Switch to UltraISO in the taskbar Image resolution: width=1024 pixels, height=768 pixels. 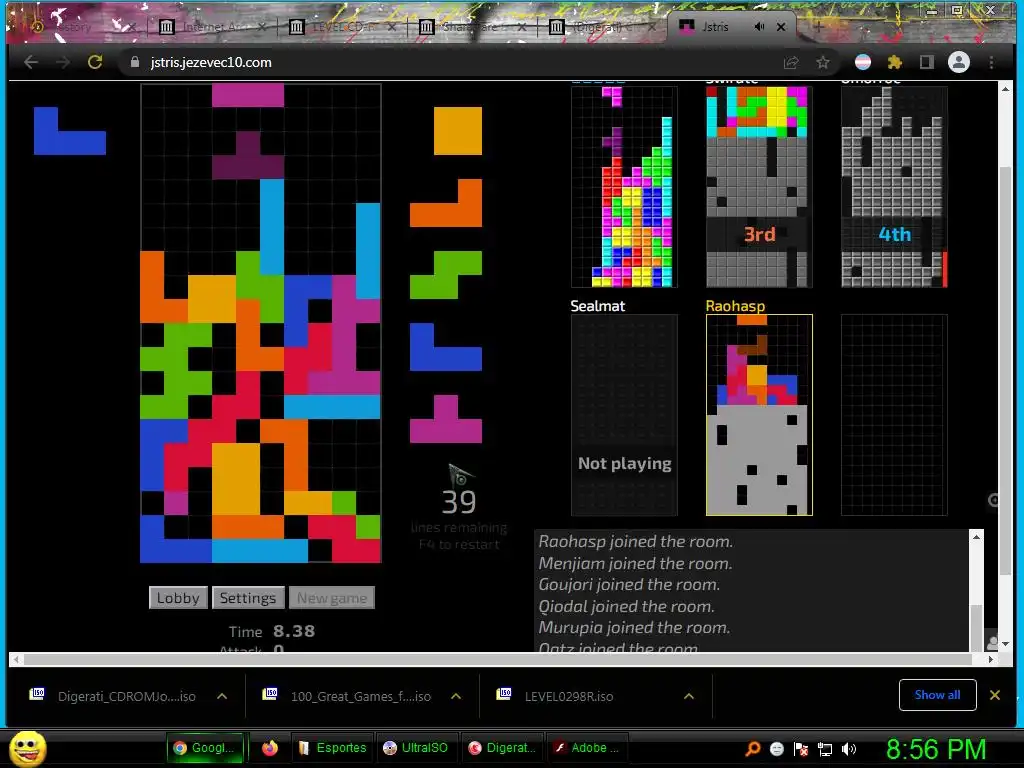416,748
